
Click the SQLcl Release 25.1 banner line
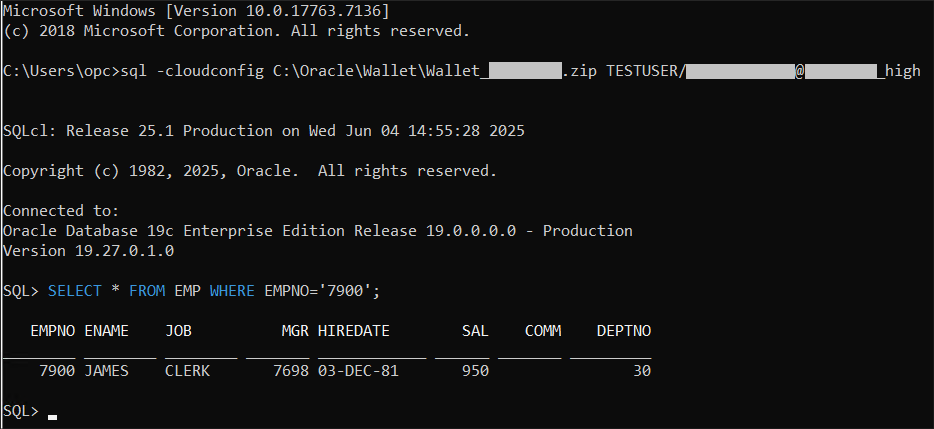point(264,131)
